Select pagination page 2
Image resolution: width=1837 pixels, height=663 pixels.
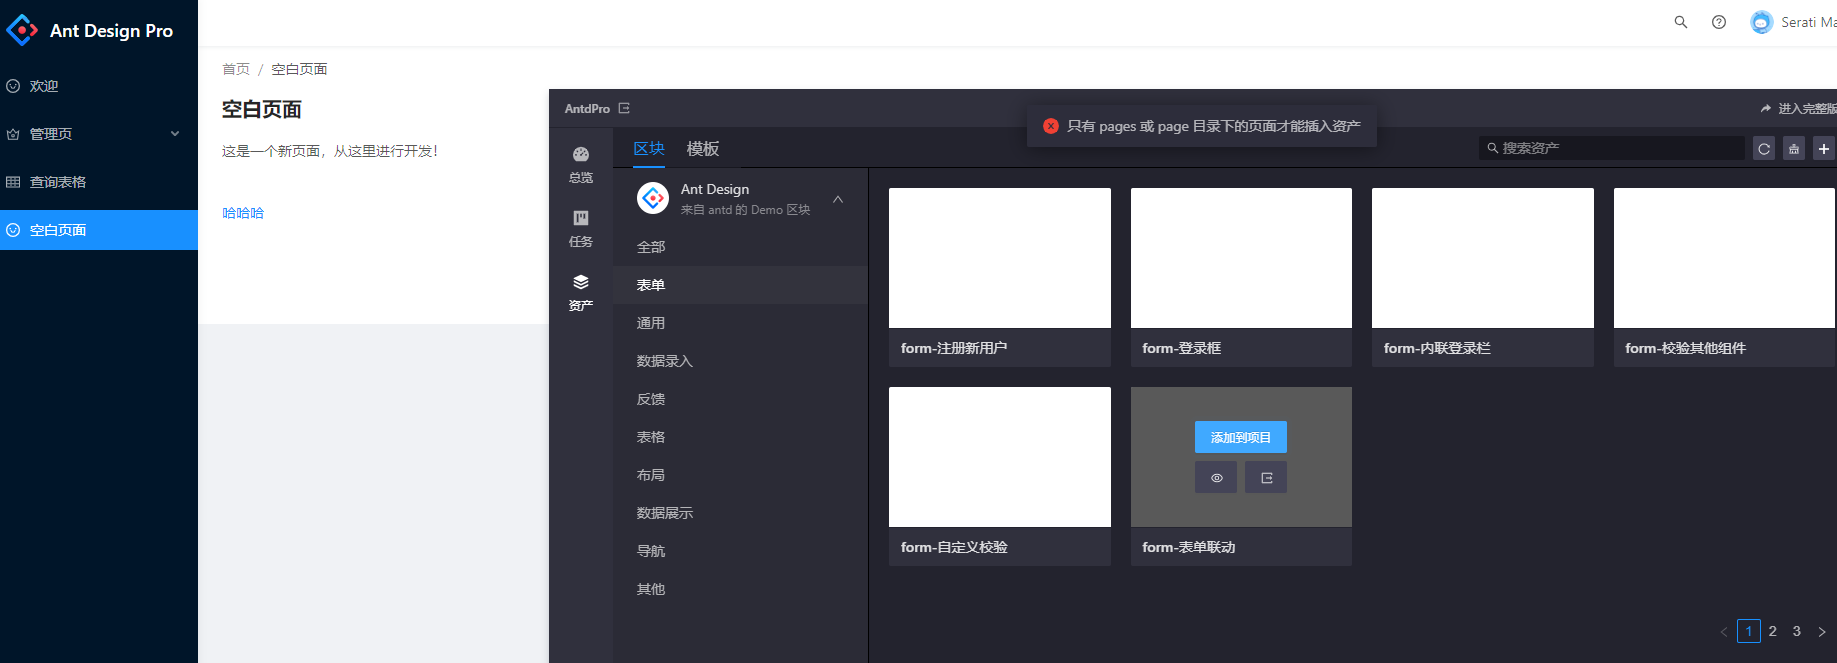[1773, 631]
